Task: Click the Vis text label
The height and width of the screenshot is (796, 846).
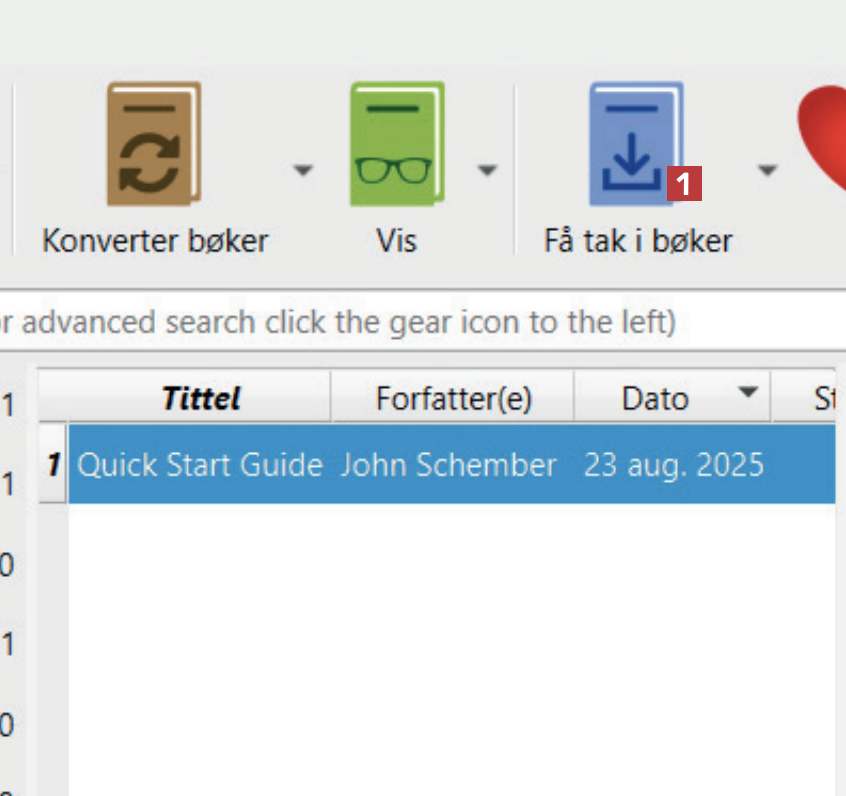Action: tap(396, 241)
